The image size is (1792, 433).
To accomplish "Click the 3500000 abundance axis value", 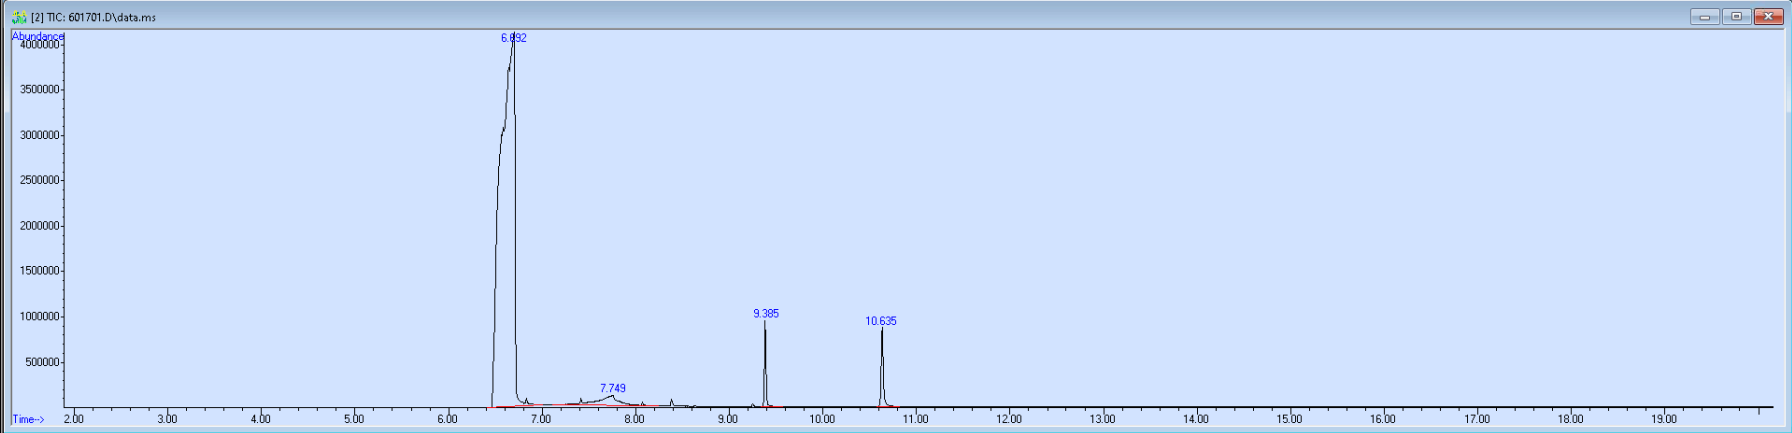I will click(39, 90).
